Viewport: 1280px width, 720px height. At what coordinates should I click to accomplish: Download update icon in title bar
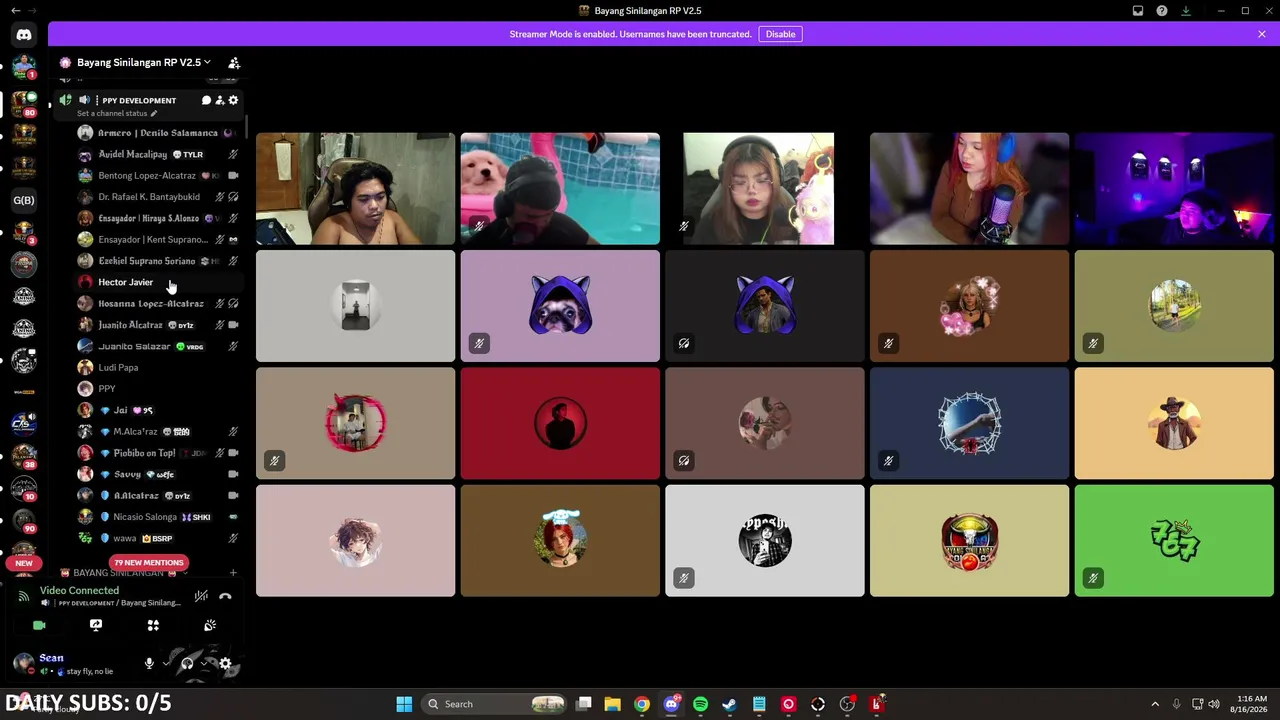(x=1186, y=11)
